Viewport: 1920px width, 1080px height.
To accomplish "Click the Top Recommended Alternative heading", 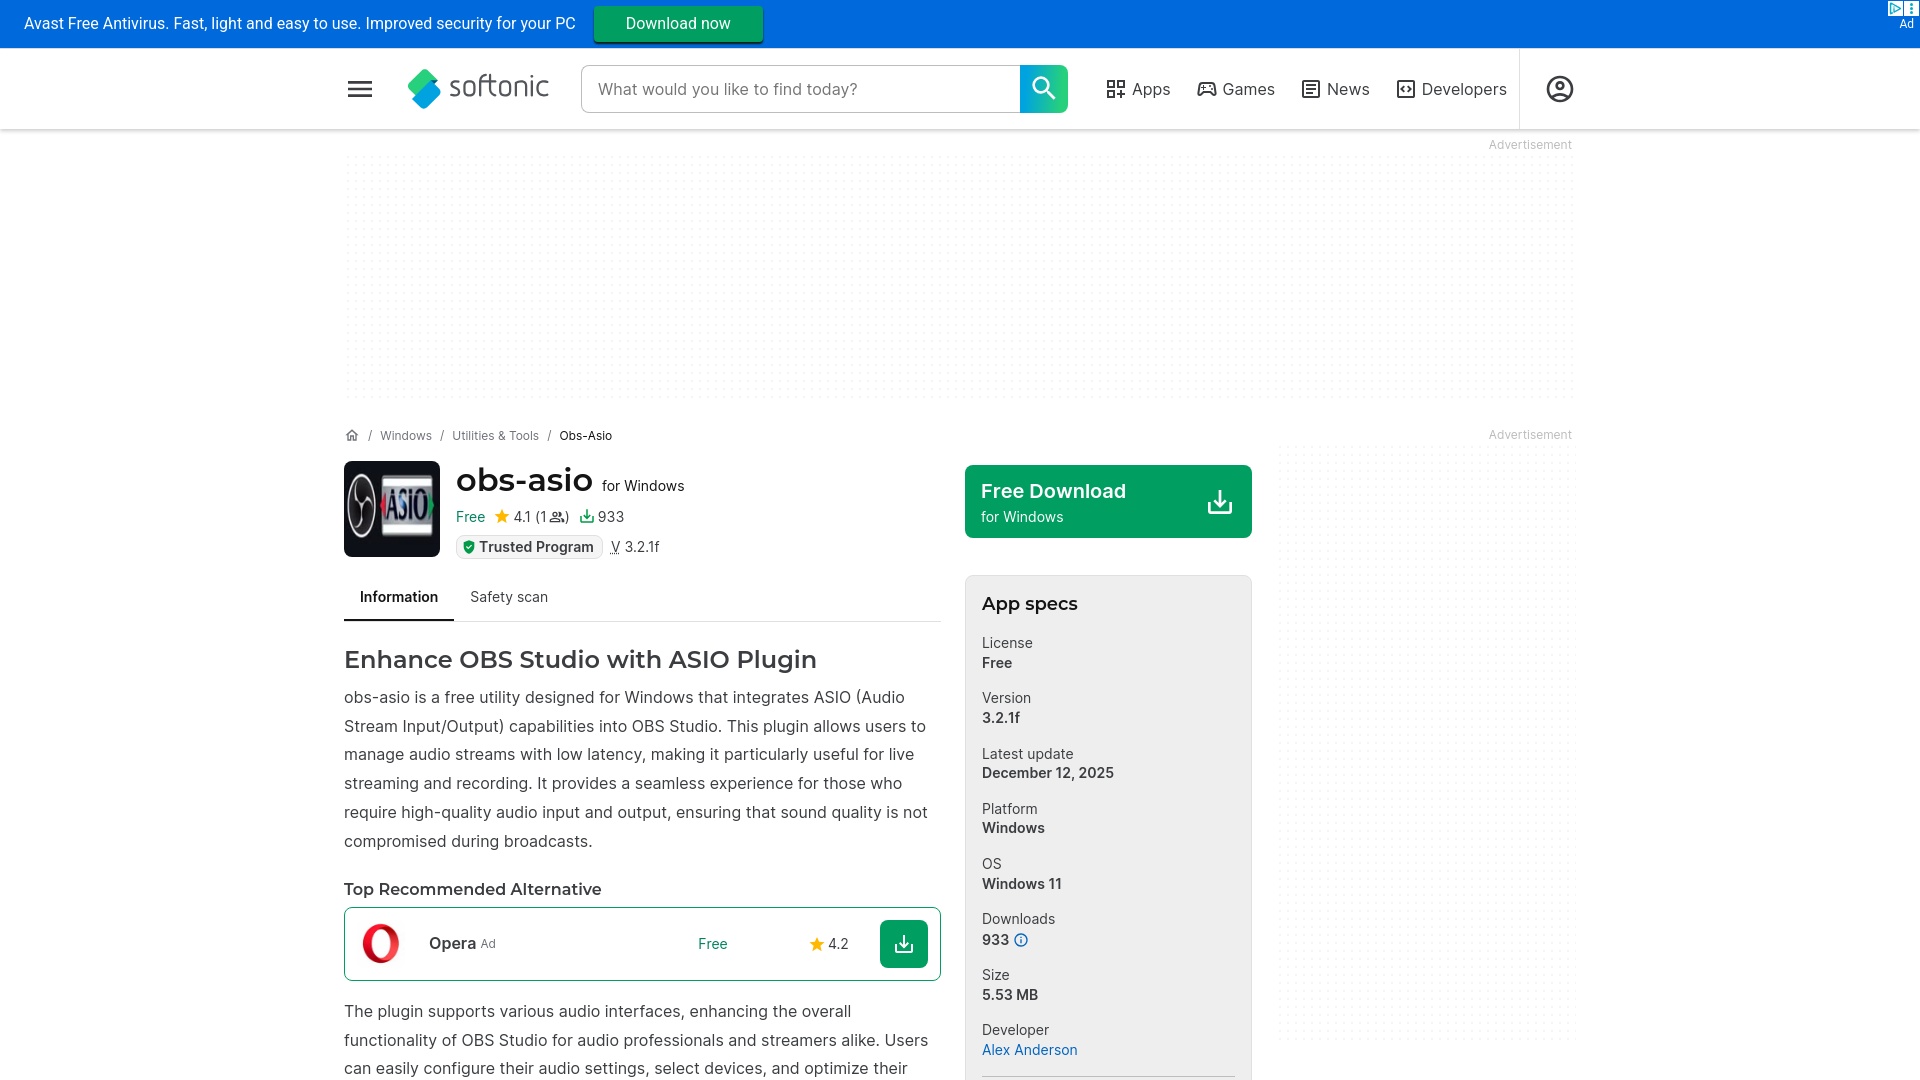I will point(473,890).
